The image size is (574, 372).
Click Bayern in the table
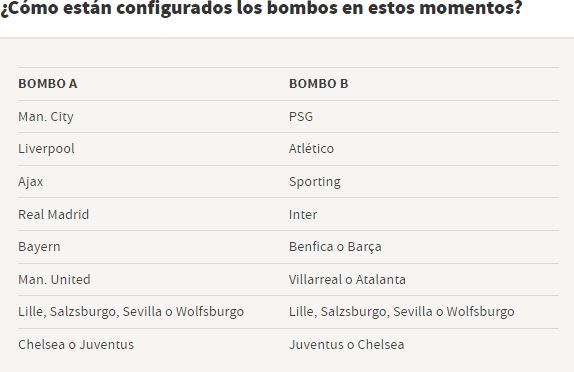point(39,247)
